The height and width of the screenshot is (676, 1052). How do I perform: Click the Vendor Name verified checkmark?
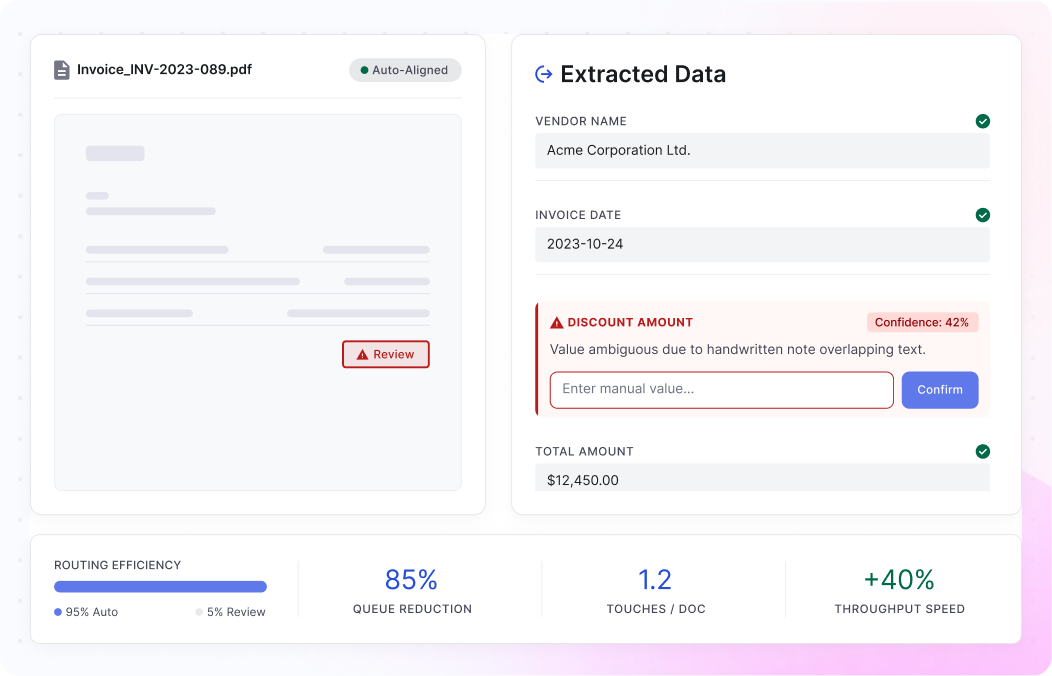click(x=983, y=121)
